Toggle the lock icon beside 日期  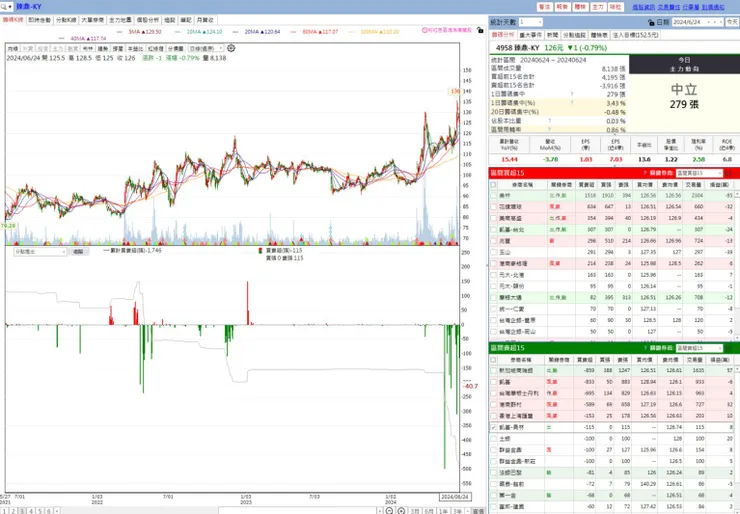click(651, 22)
